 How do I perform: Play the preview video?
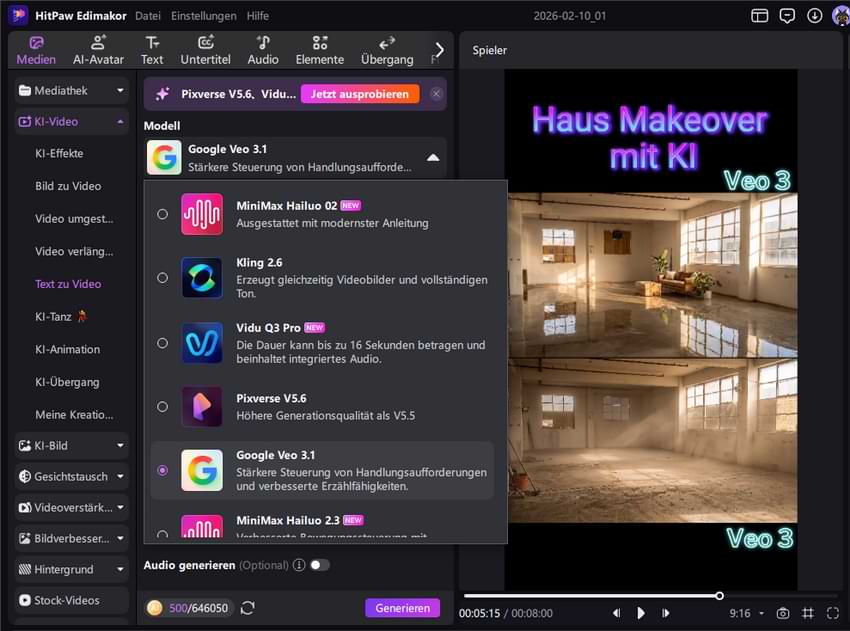(641, 613)
